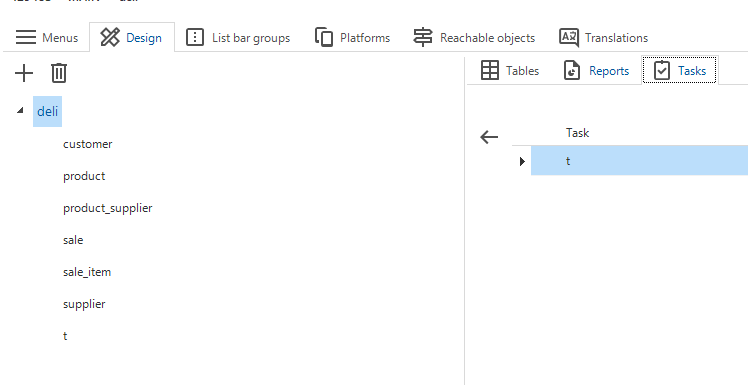
Task: Click the Platforms copy icon
Action: (x=324, y=37)
